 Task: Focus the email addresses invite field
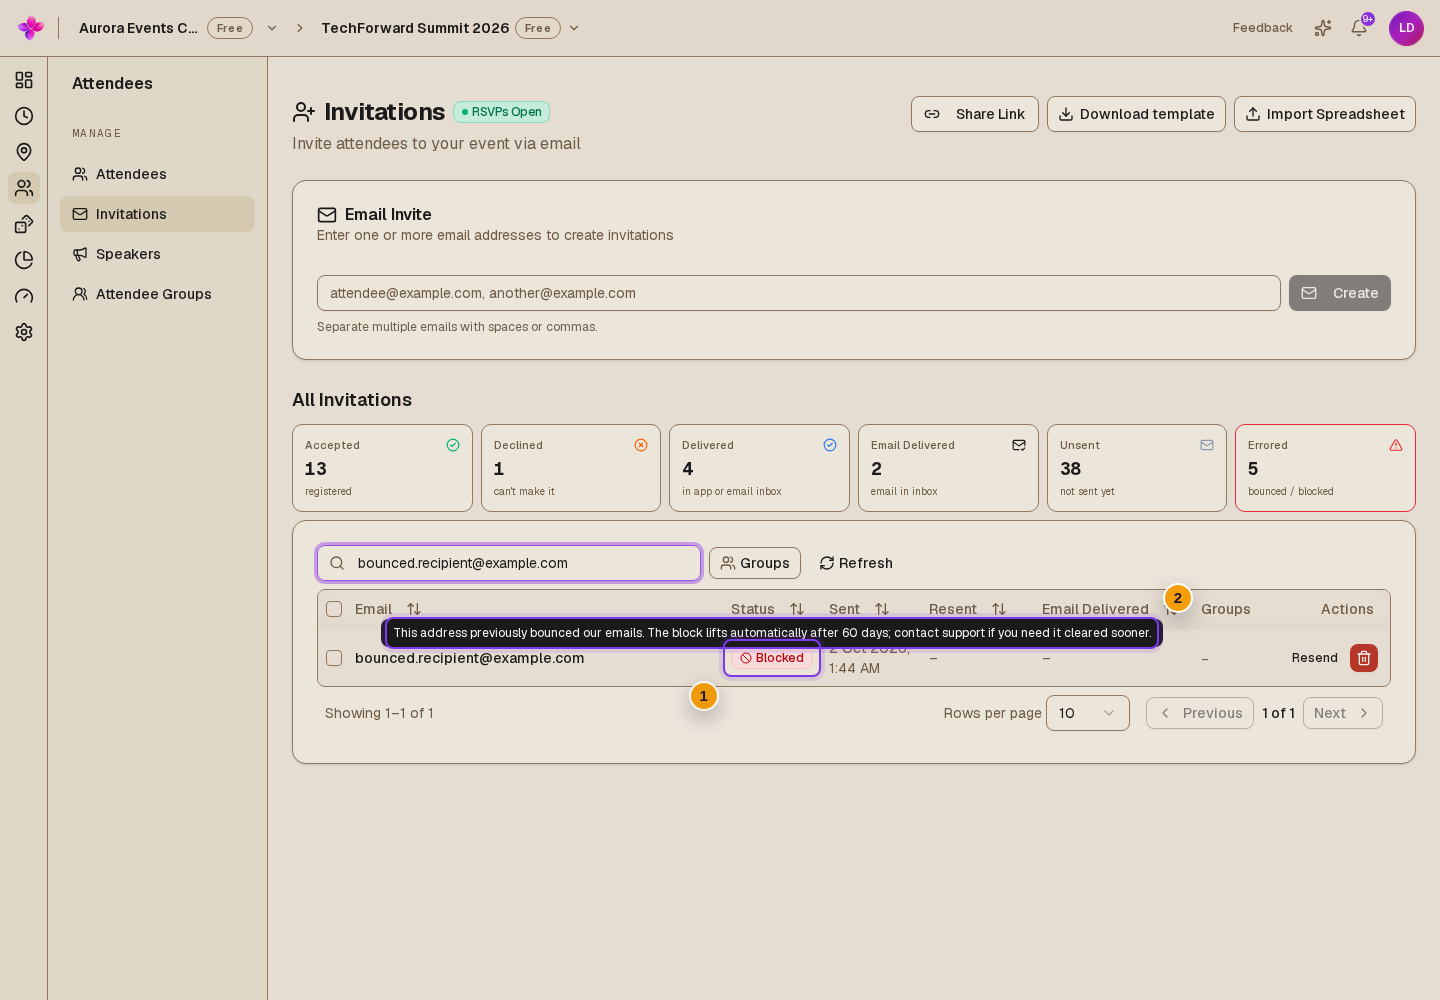[799, 293]
